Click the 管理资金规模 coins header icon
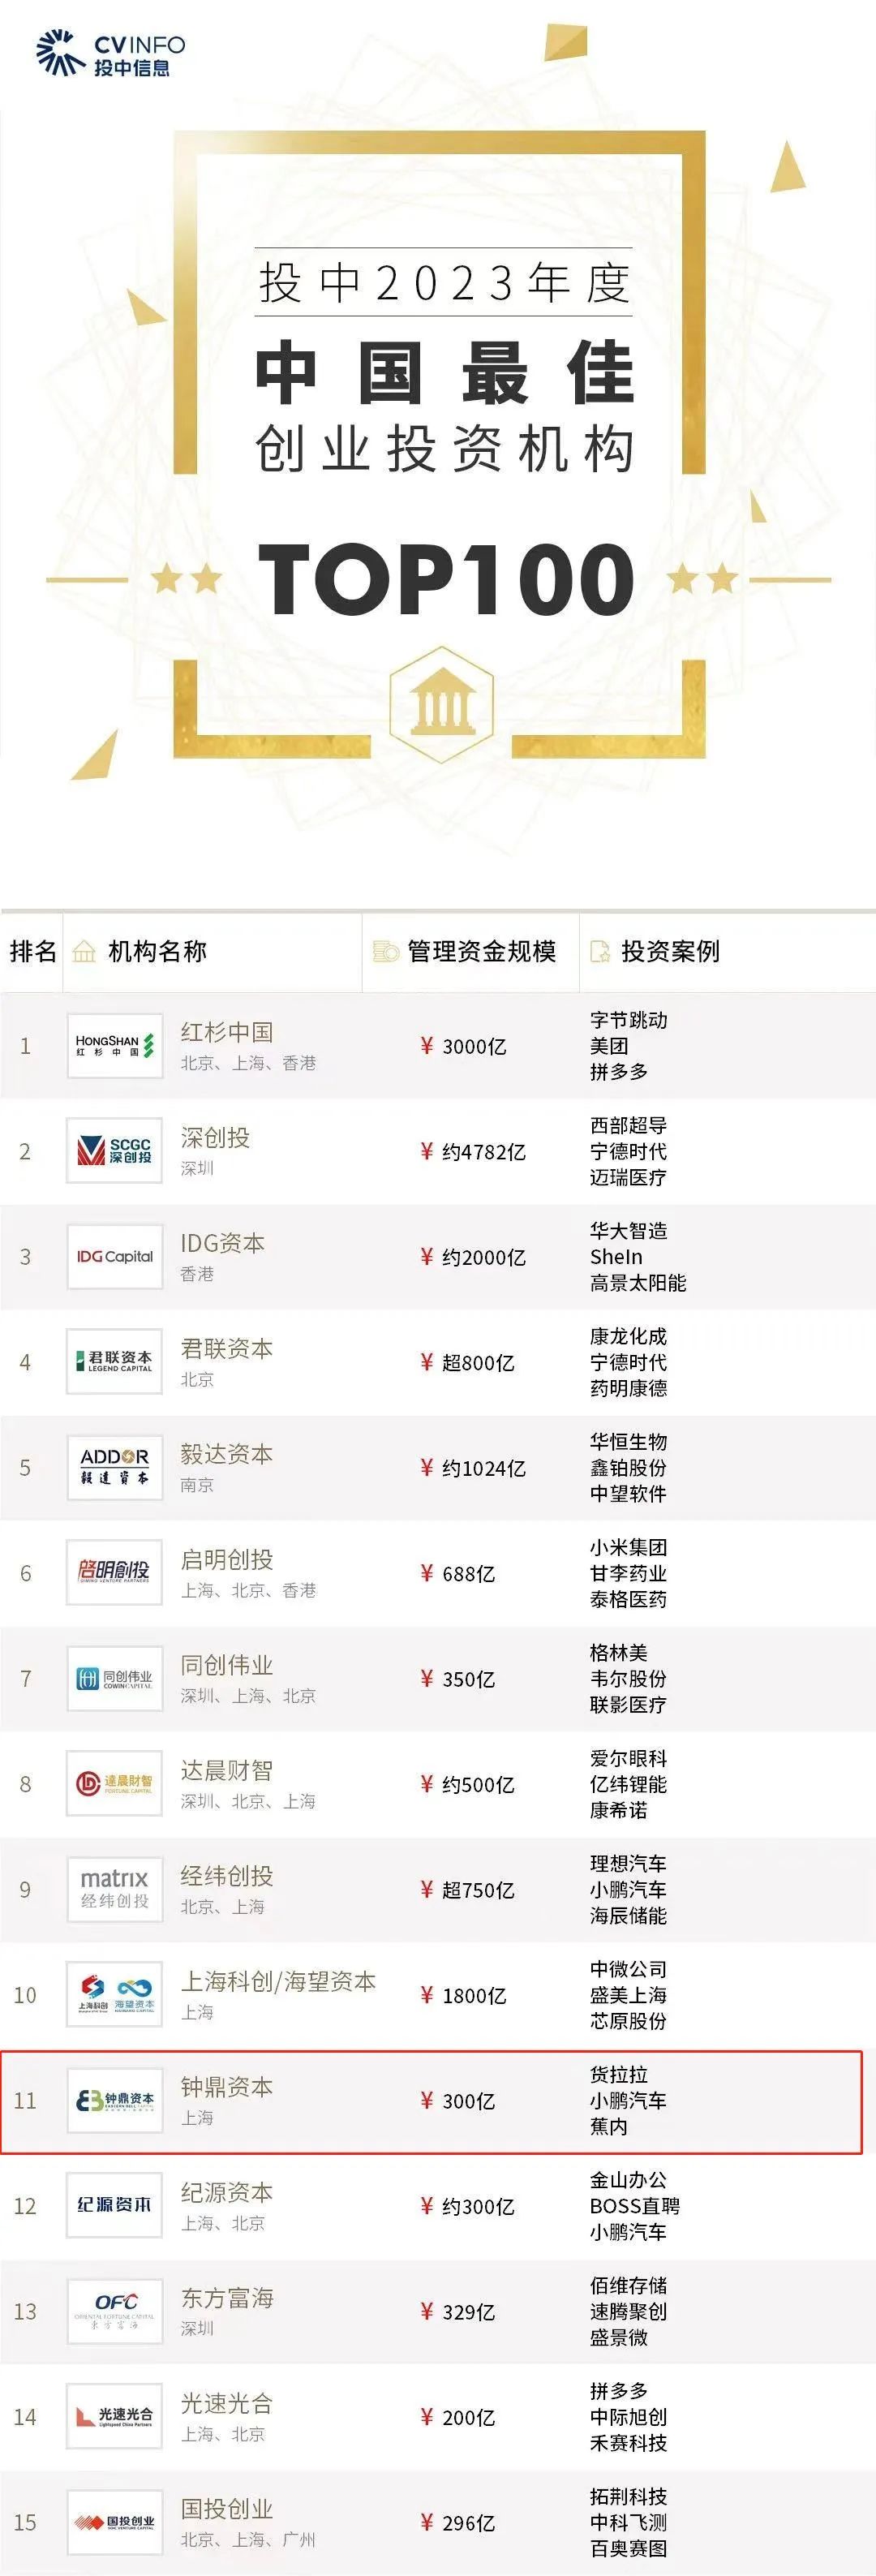 pos(385,951)
